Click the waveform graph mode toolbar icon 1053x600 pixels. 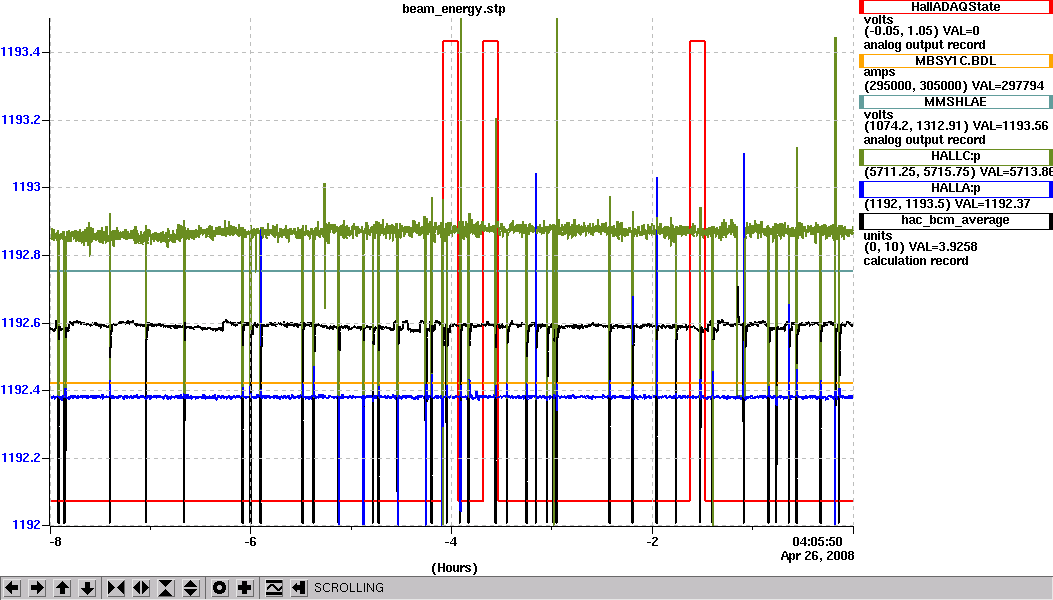pos(274,588)
